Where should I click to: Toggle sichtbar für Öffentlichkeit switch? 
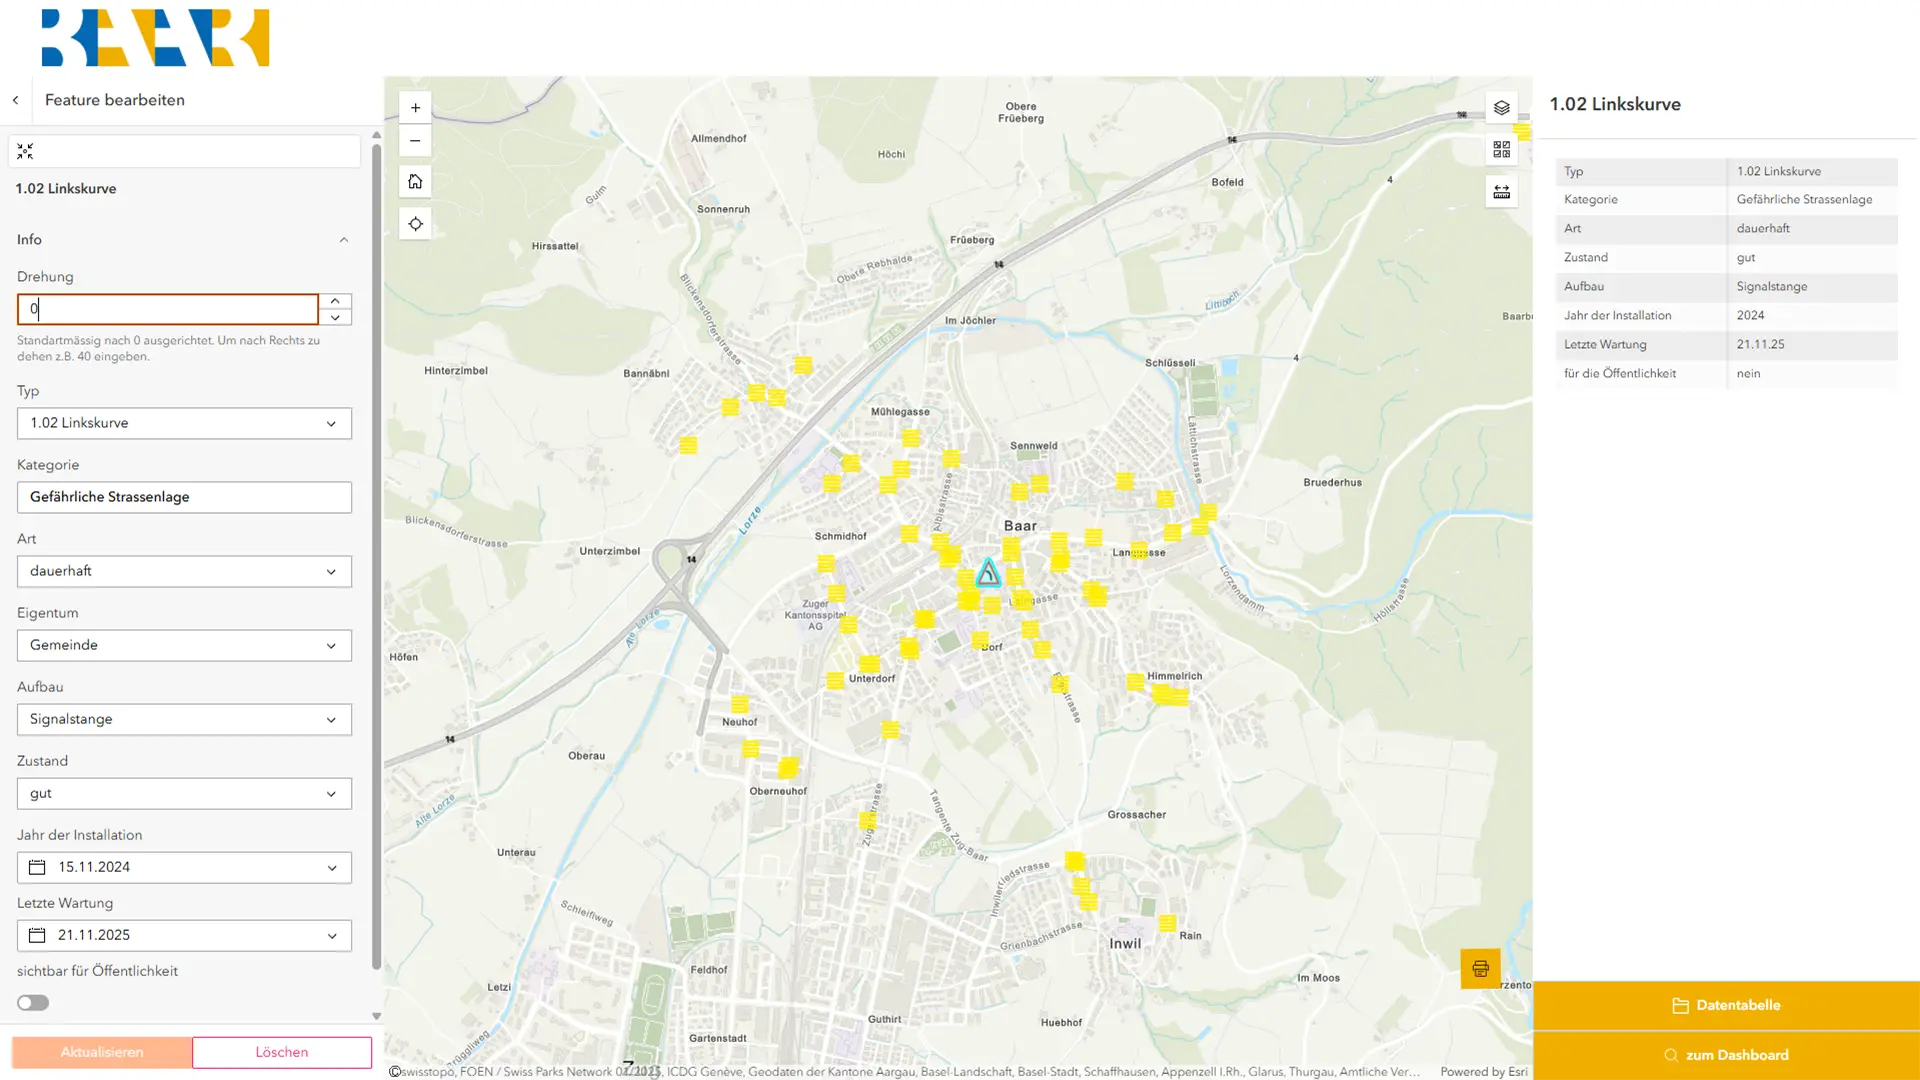[33, 1002]
